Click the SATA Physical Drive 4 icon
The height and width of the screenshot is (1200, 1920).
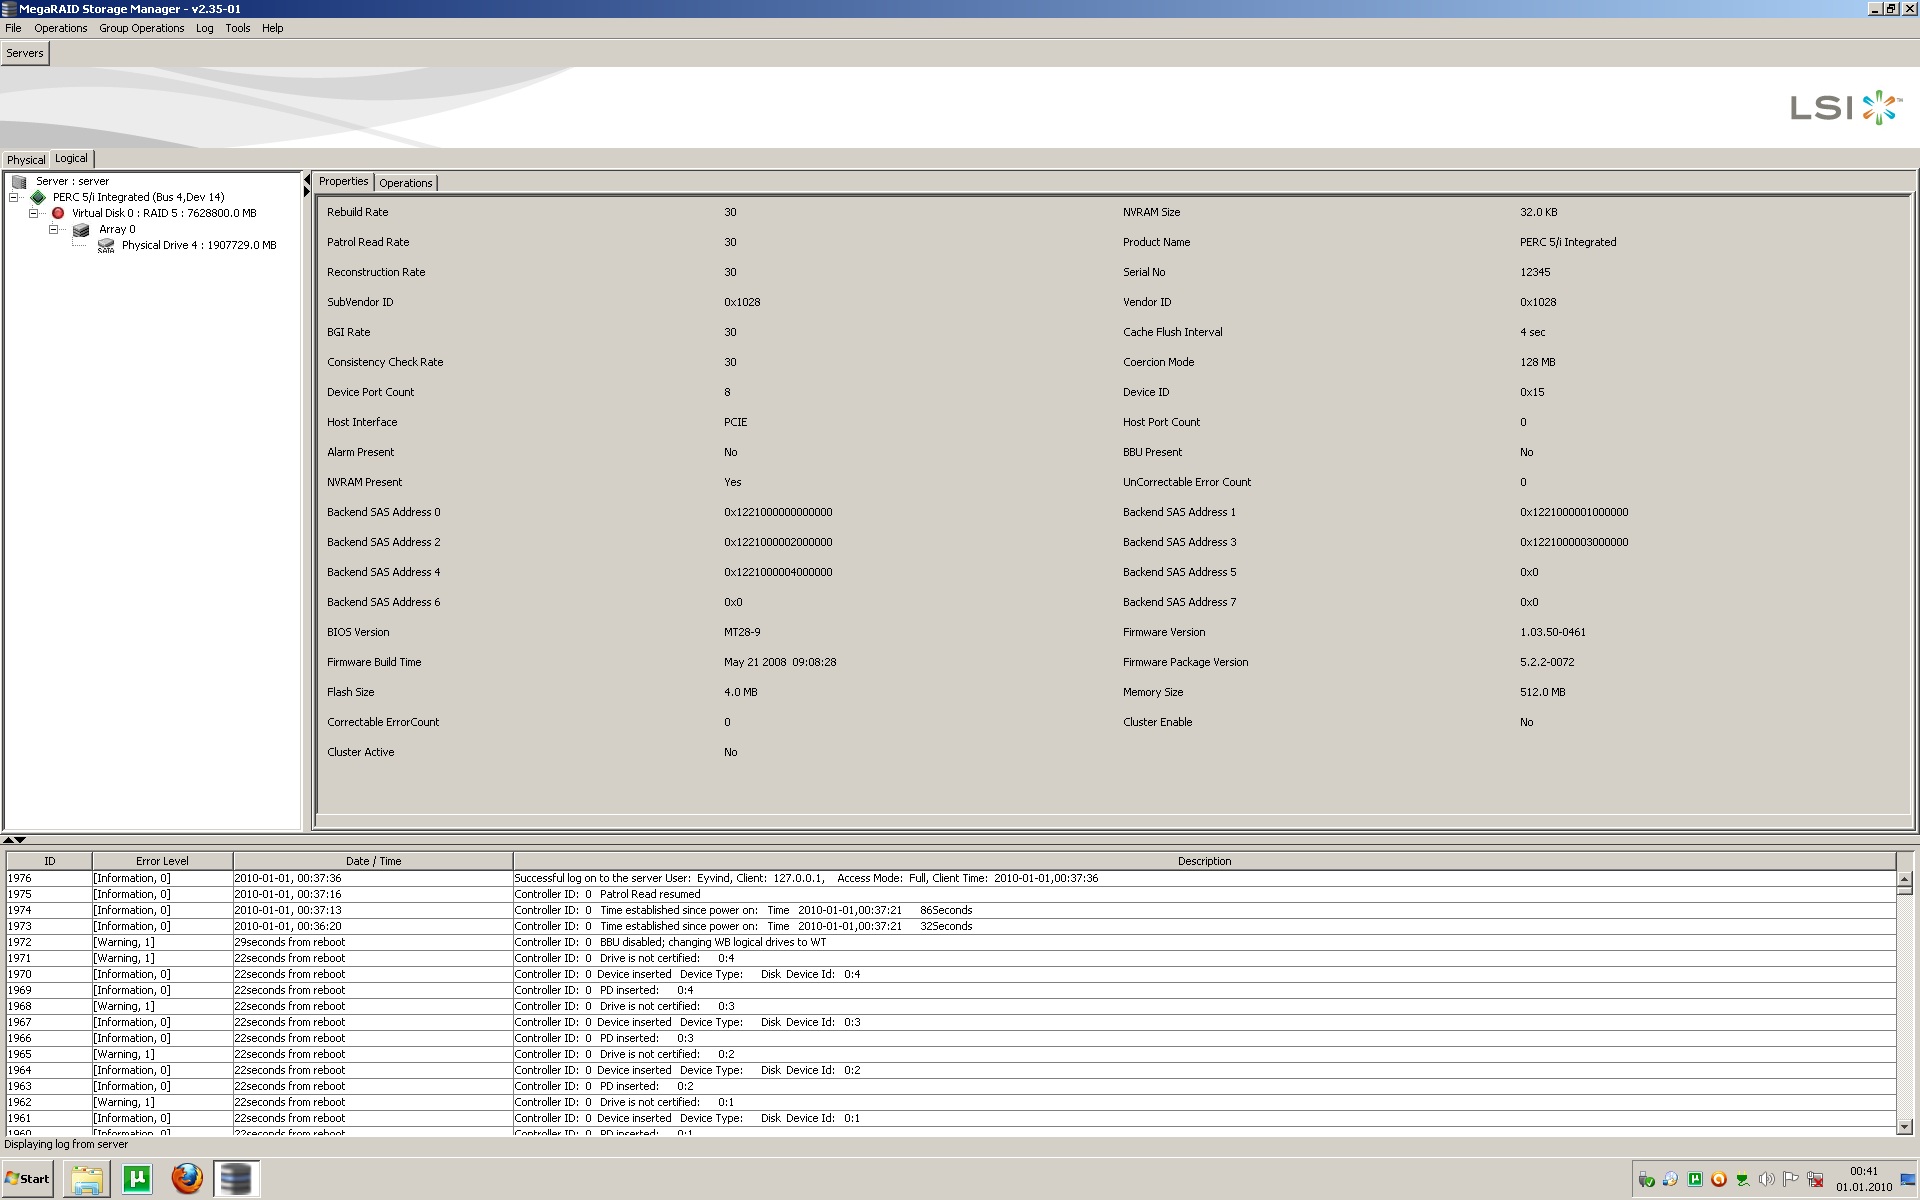point(106,246)
